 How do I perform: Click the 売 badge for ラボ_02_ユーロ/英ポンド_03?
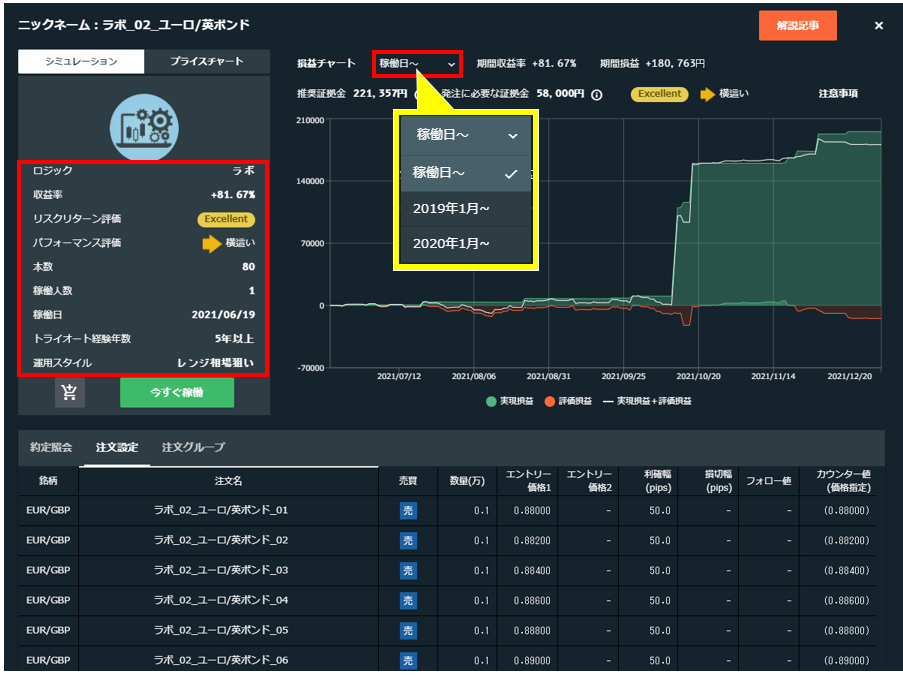tap(408, 570)
